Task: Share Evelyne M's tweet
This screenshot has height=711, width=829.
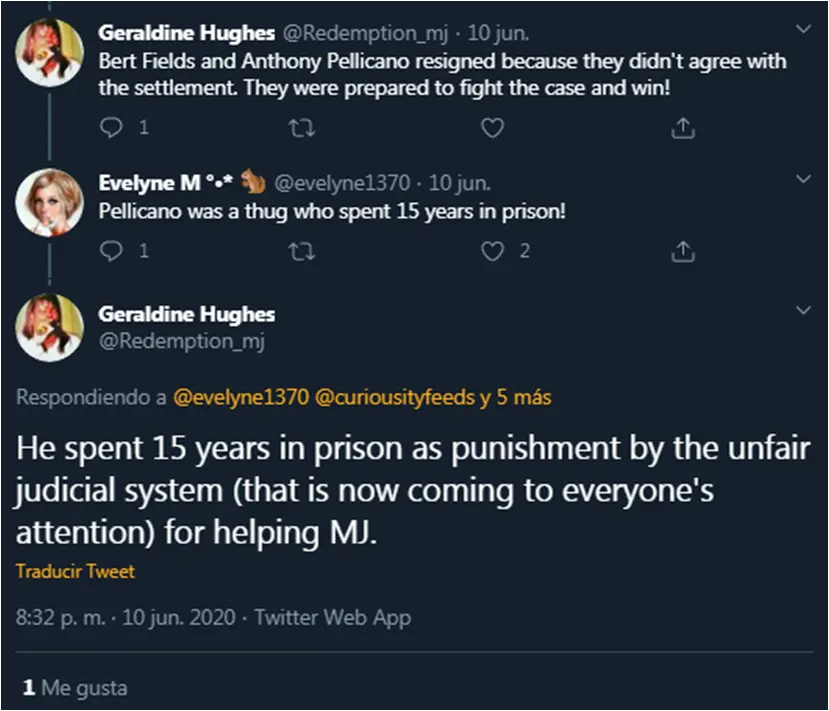Action: [x=682, y=251]
